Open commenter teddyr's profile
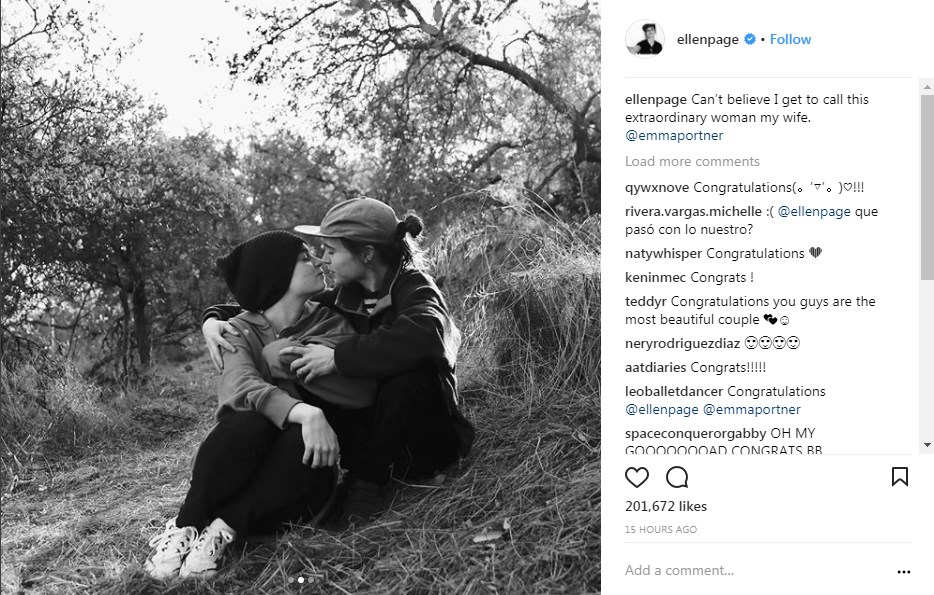Image resolution: width=934 pixels, height=595 pixels. pos(646,301)
